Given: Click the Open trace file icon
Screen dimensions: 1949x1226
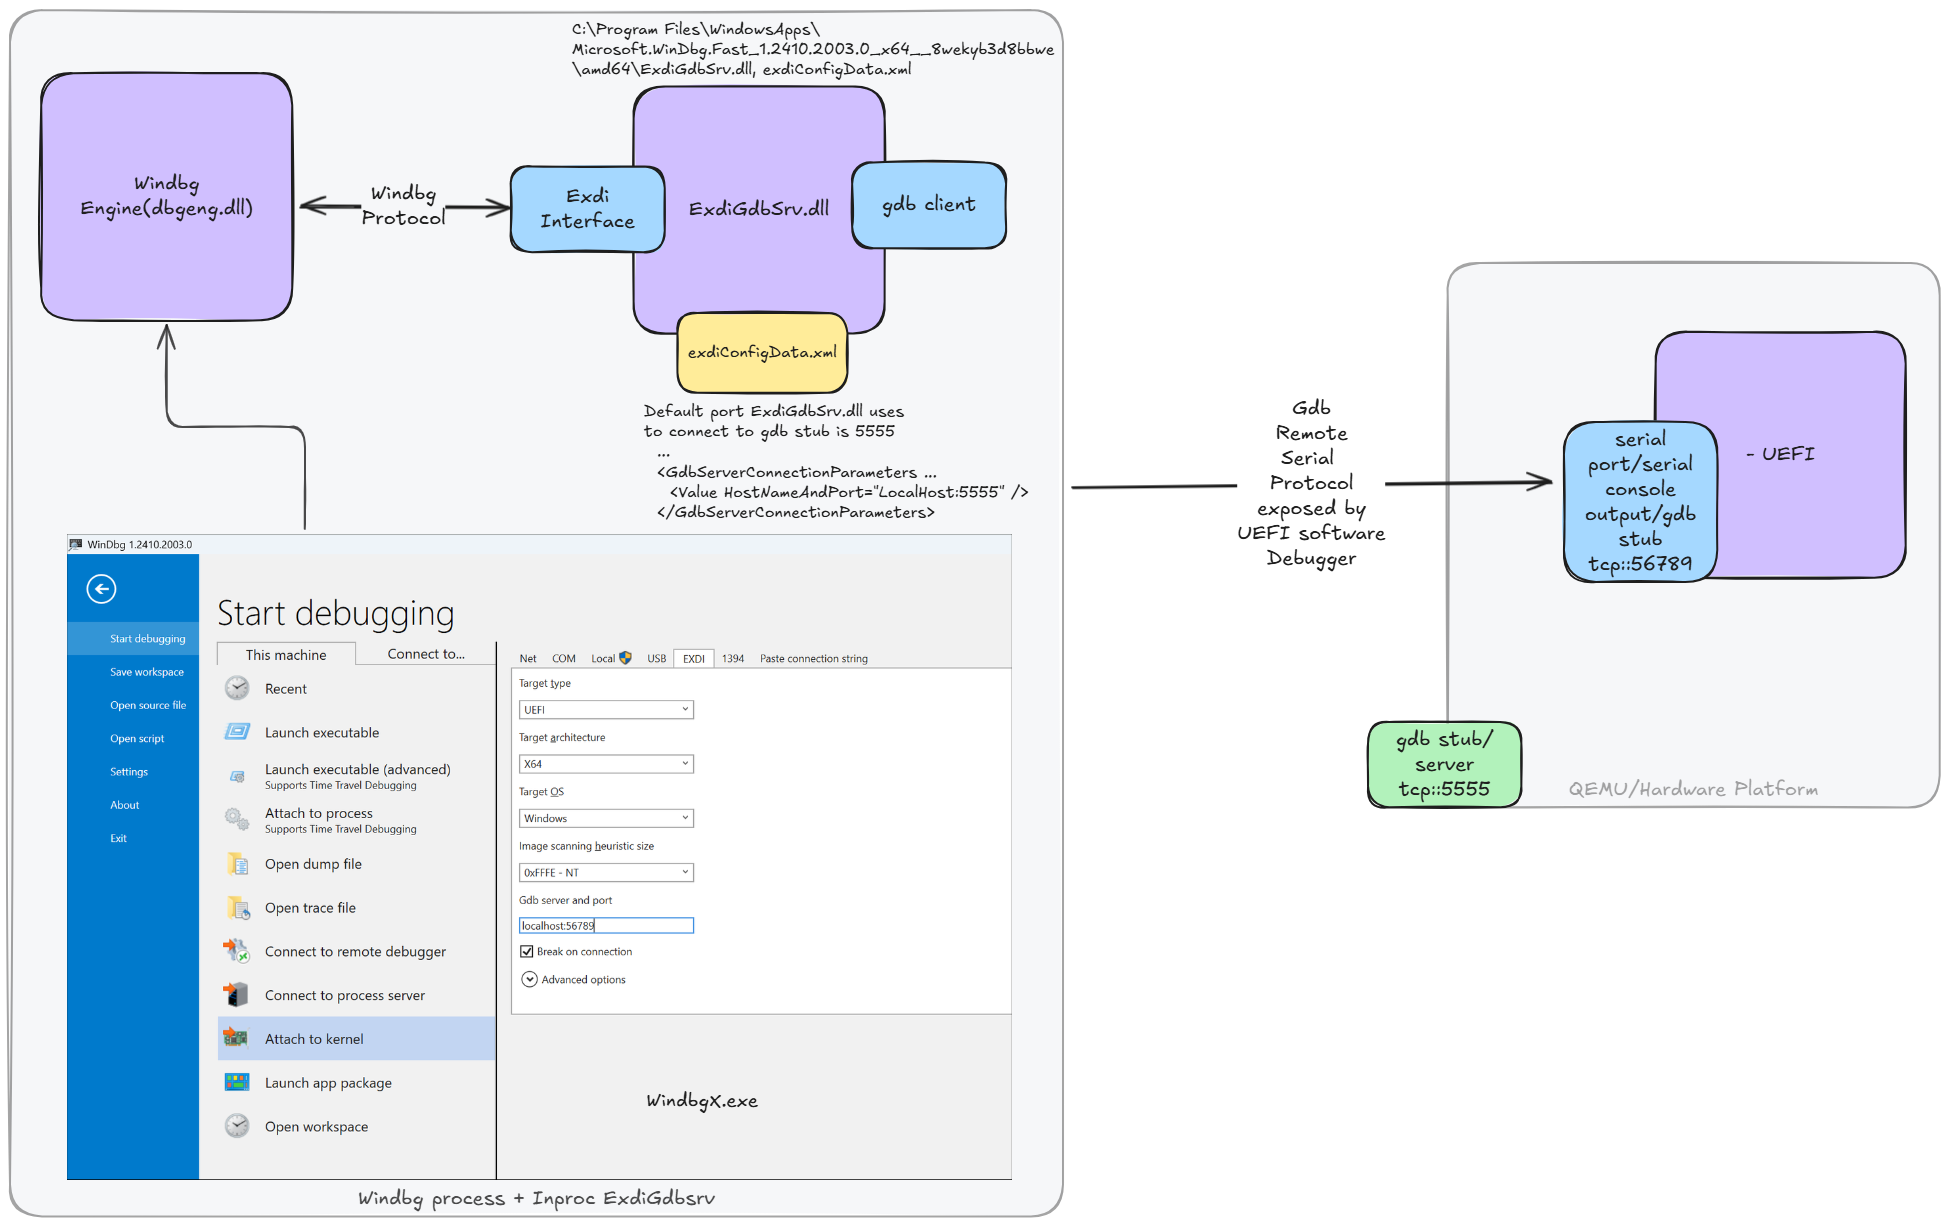Looking at the screenshot, I should [237, 908].
